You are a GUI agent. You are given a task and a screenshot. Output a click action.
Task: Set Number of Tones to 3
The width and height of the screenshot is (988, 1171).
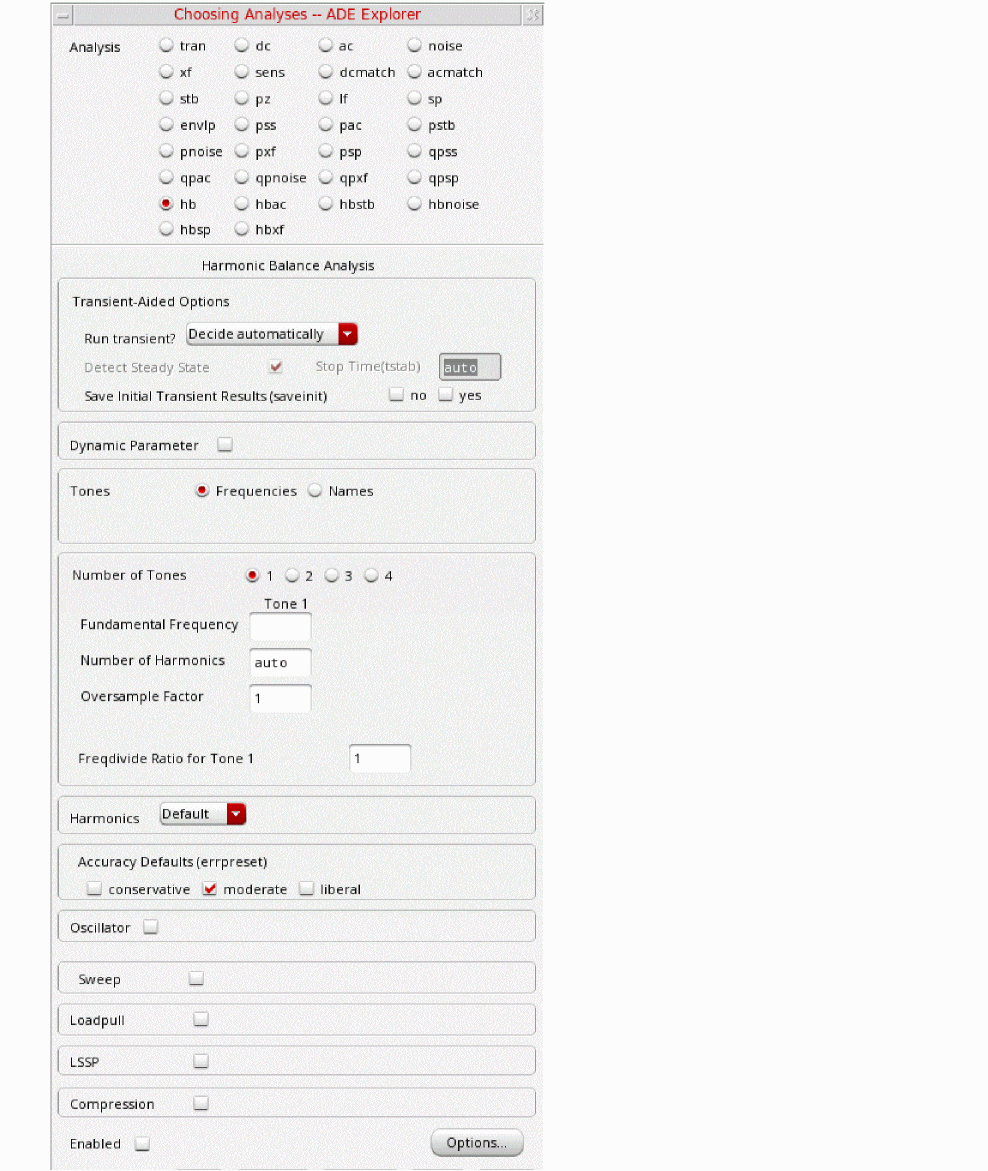(332, 575)
